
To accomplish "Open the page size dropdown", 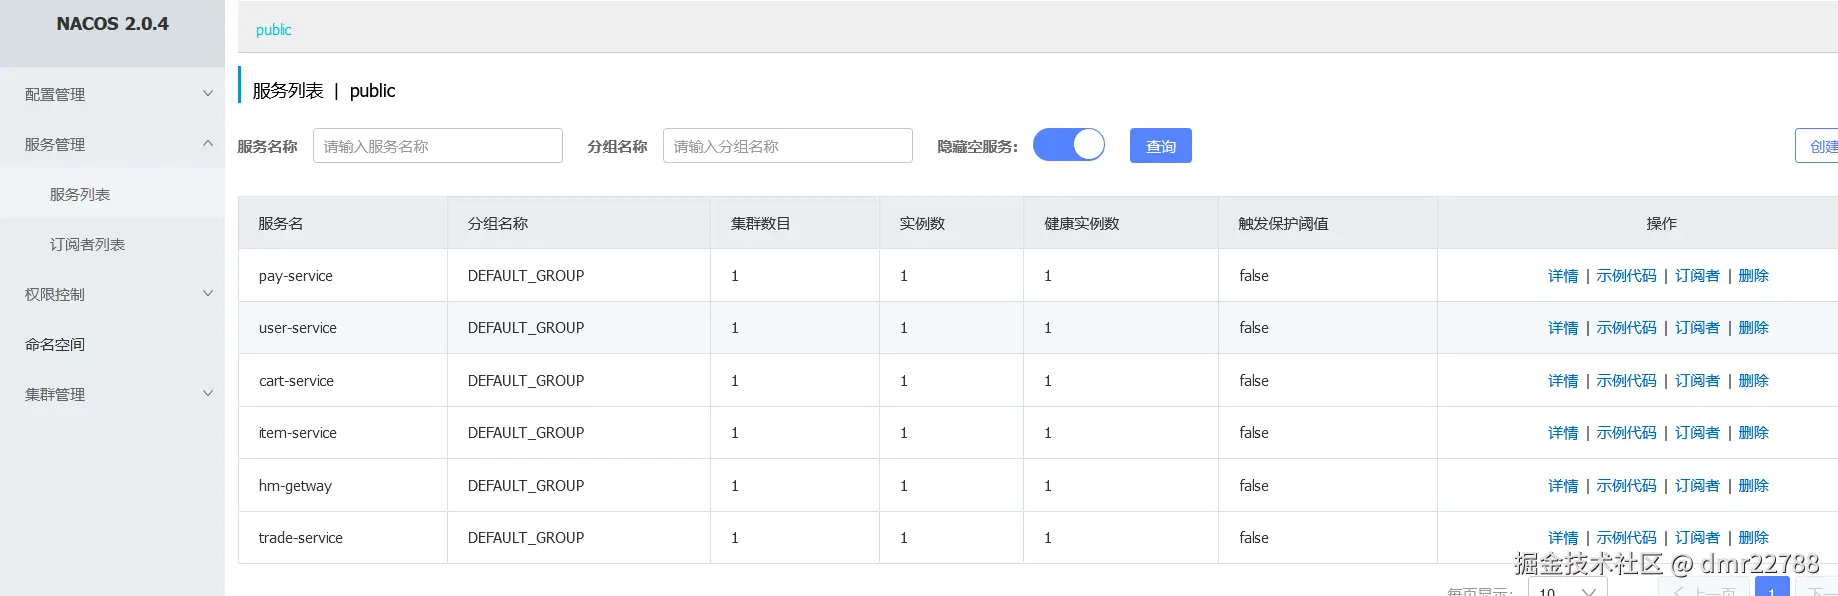I will click(x=1567, y=590).
